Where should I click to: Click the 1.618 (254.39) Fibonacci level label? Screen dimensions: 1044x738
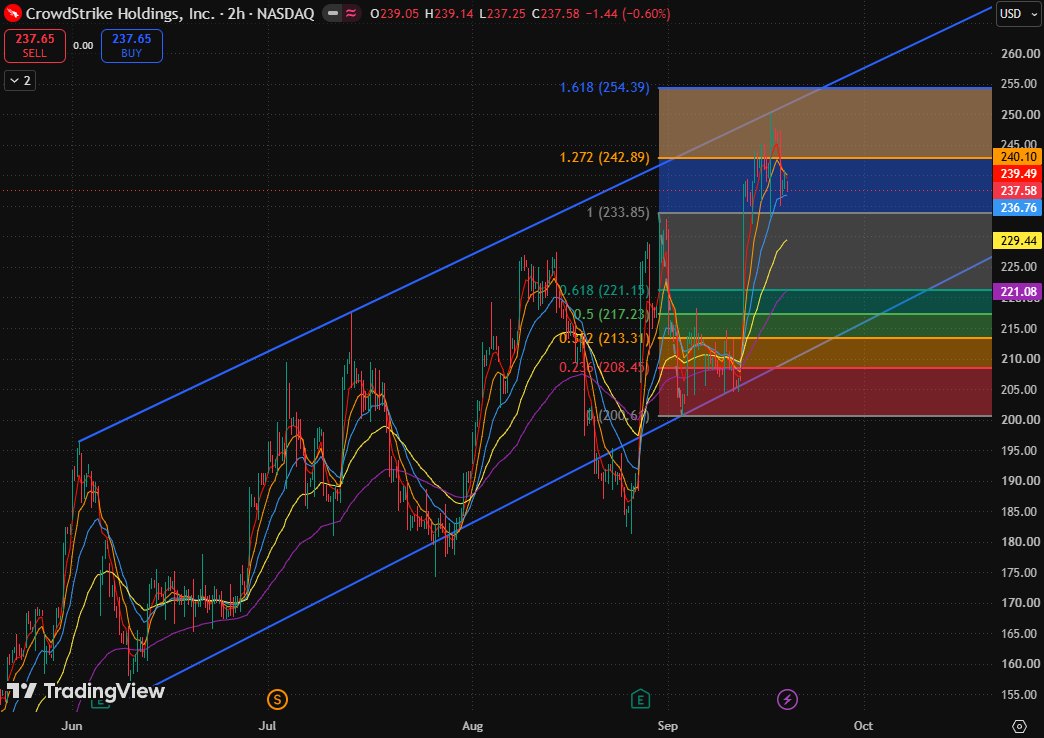(605, 87)
